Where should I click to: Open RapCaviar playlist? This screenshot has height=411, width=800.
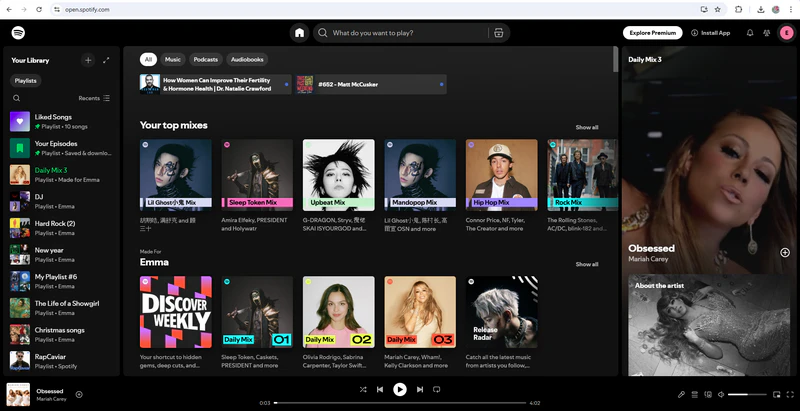pyautogui.click(x=62, y=361)
